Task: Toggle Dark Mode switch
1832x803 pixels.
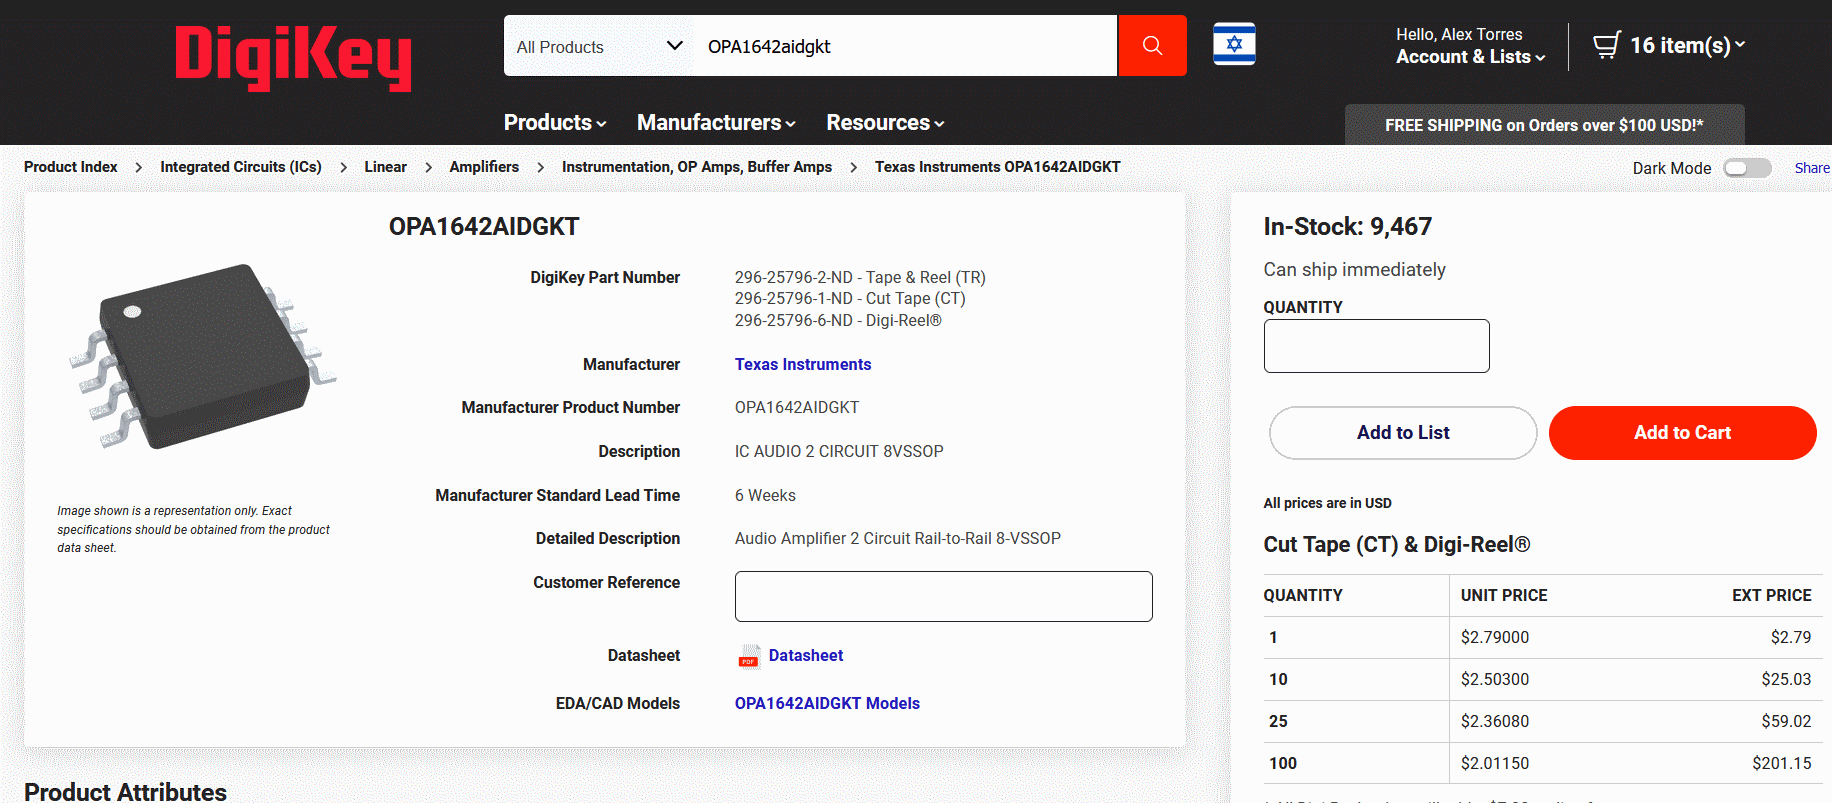Action: (x=1746, y=168)
